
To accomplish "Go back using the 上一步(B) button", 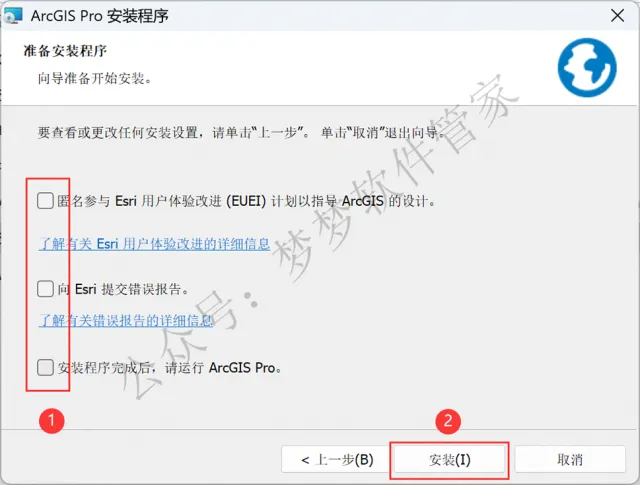I will [x=336, y=460].
